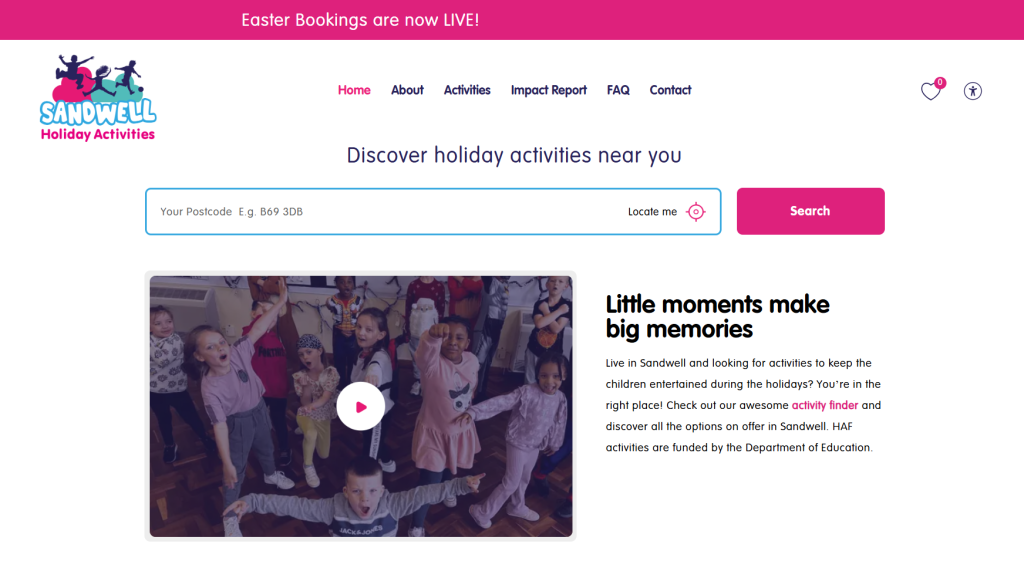Open the accessibility options icon
The width and height of the screenshot is (1024, 578).
coord(972,91)
